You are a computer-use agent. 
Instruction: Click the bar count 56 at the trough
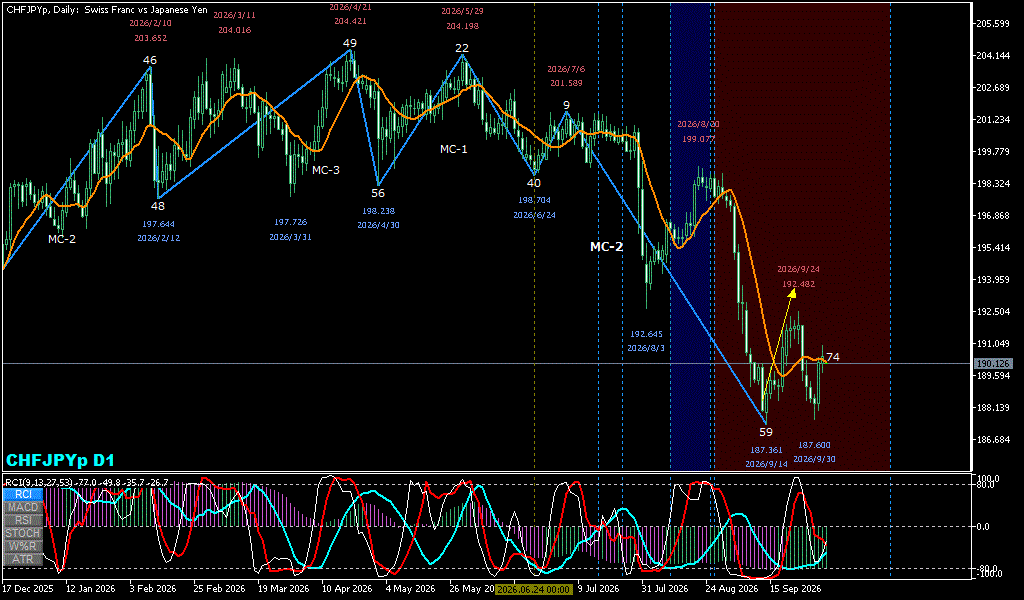(378, 193)
